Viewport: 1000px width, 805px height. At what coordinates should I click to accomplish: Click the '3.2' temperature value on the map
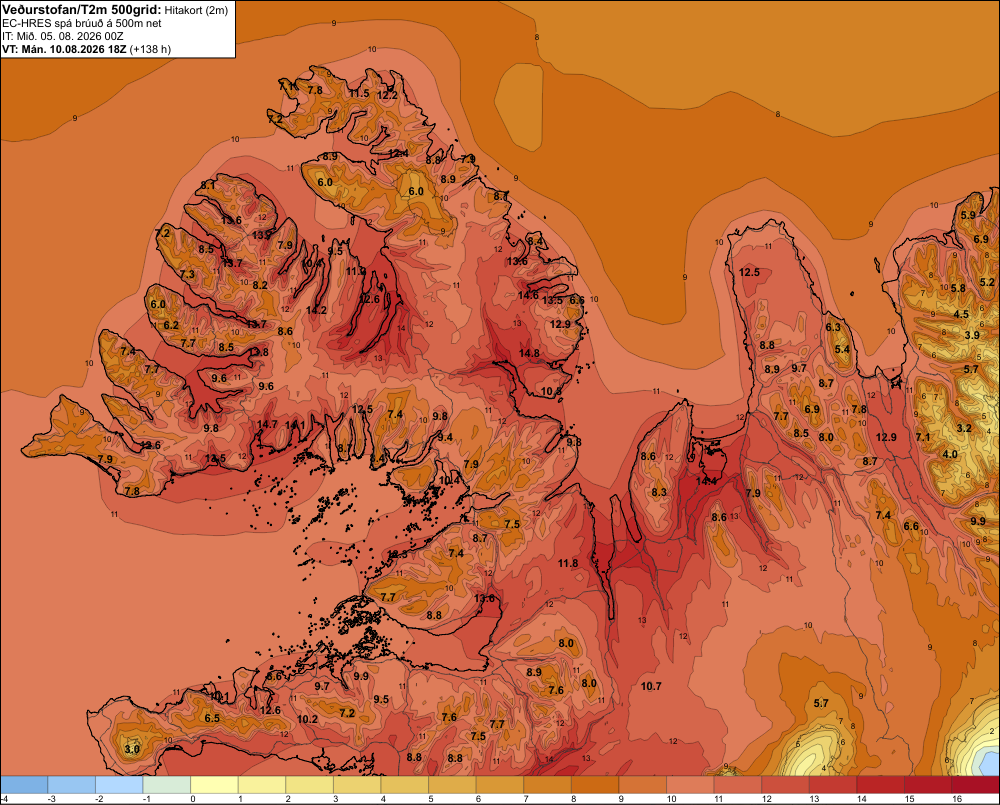click(x=964, y=428)
